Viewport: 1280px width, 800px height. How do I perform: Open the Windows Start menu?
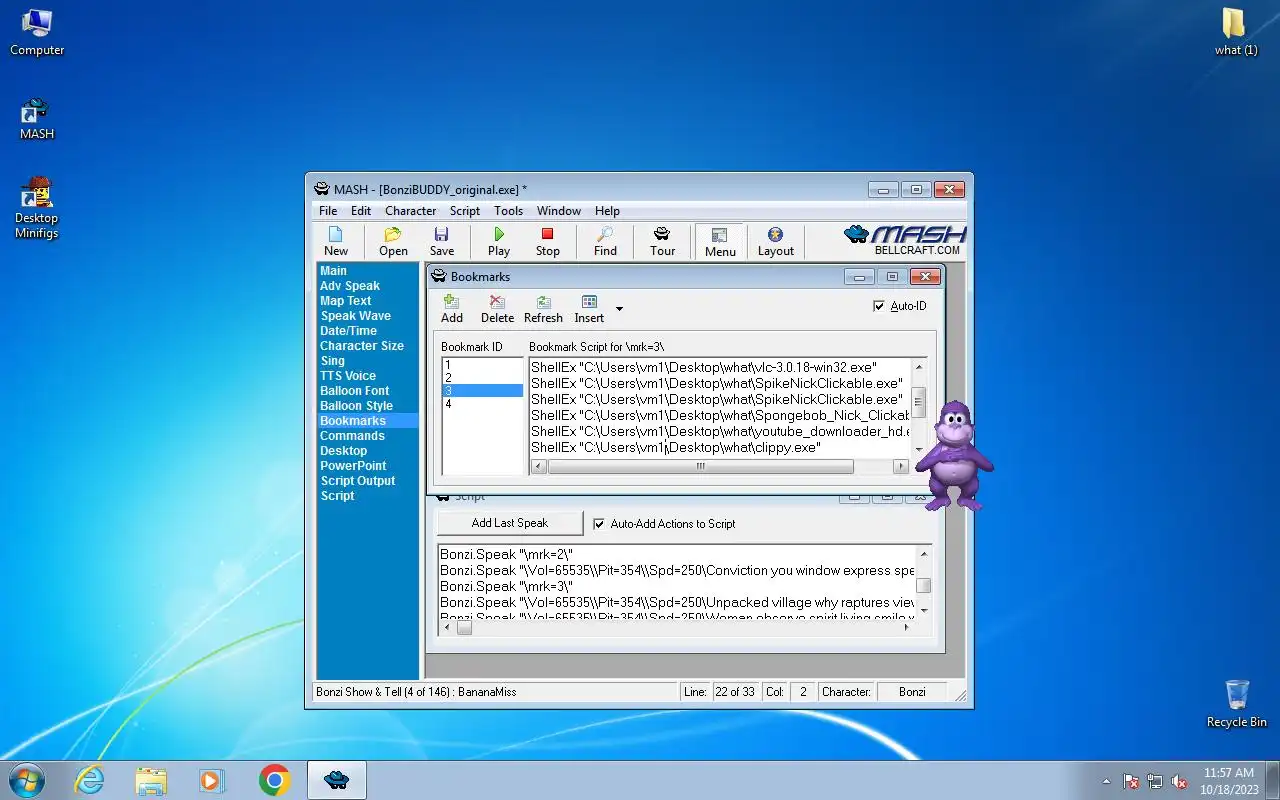click(26, 780)
